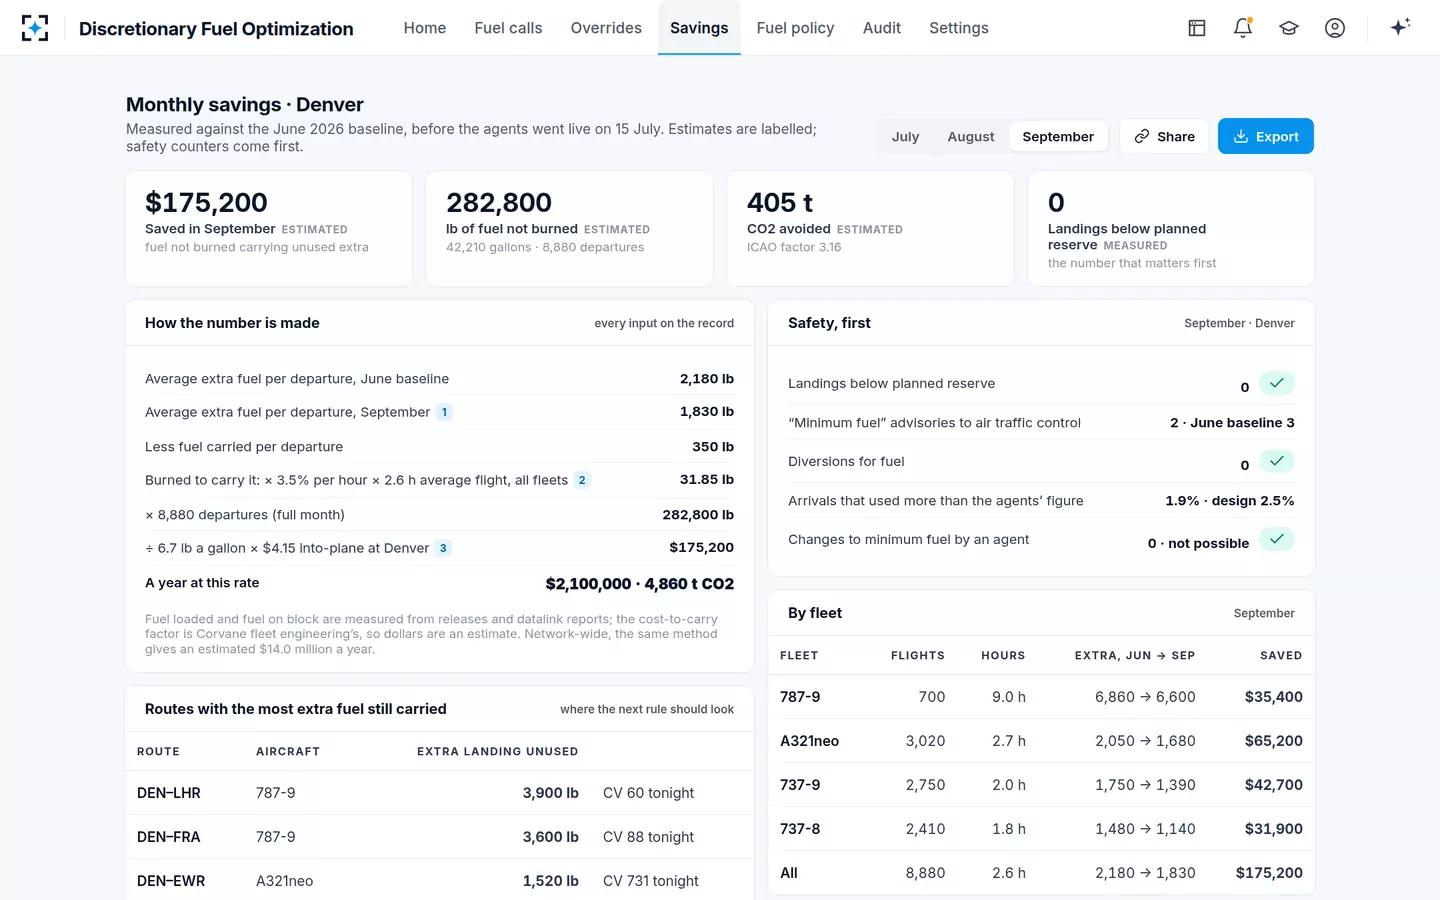The height and width of the screenshot is (900, 1440).
Task: Switch the month to August
Action: pyautogui.click(x=971, y=136)
